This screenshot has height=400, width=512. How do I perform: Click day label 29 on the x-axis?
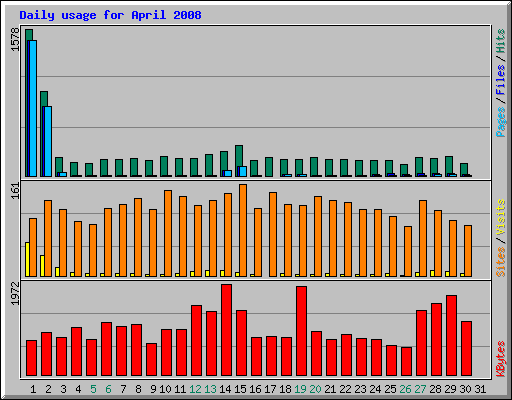click(450, 389)
